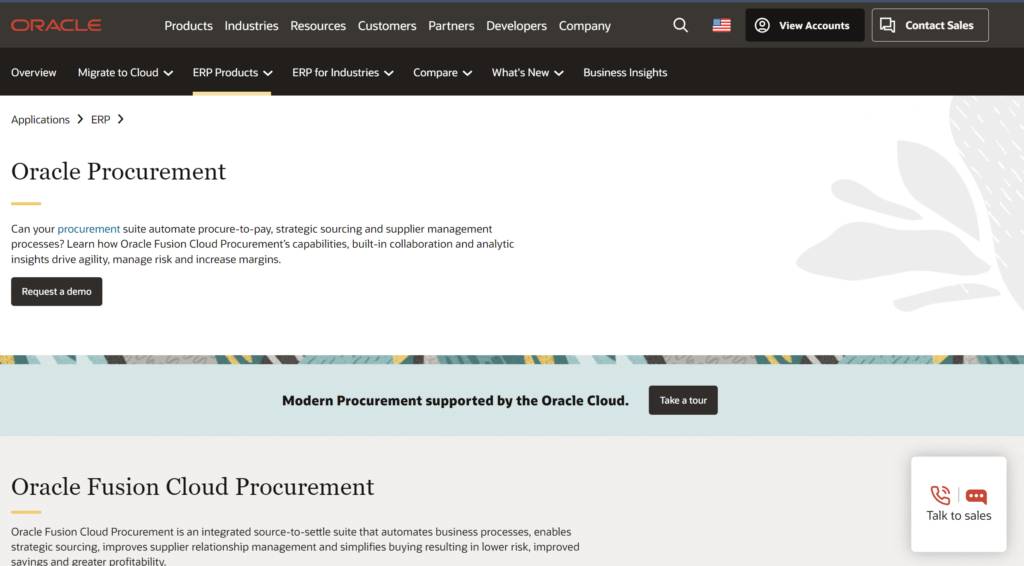
Task: Click the user profile icon in View Accounts
Action: [762, 26]
